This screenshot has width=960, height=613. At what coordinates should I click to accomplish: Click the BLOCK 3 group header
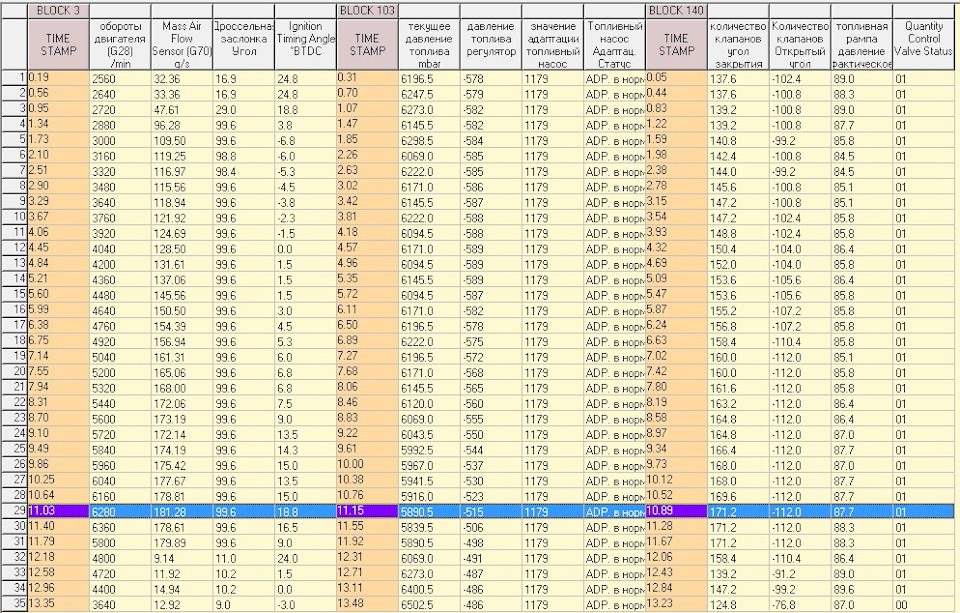point(57,9)
